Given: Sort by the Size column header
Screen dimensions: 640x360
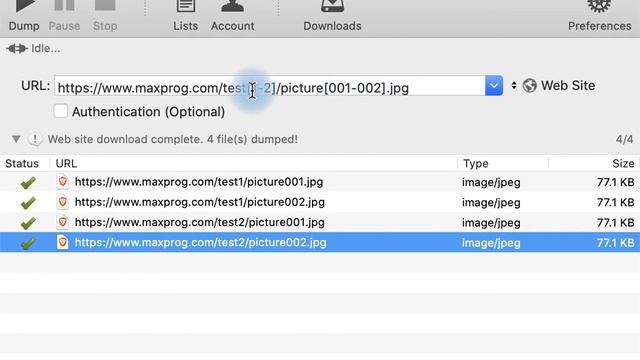Looking at the screenshot, I should click(623, 164).
